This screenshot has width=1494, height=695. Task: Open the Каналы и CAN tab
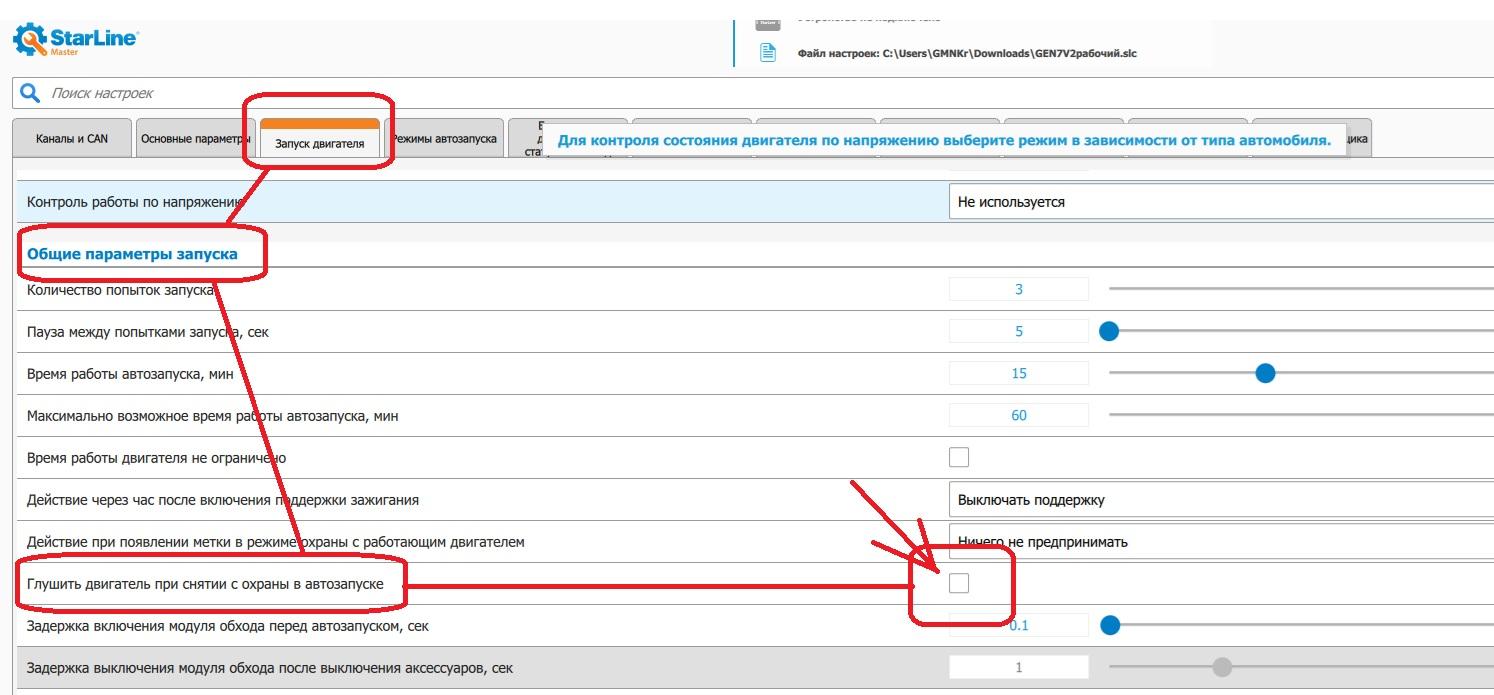pyautogui.click(x=72, y=139)
